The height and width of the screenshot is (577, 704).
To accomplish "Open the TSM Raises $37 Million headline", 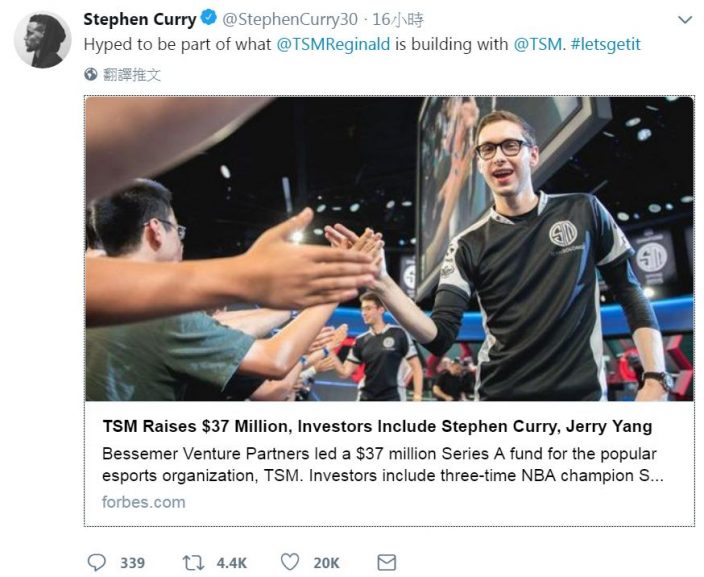I will (x=377, y=426).
